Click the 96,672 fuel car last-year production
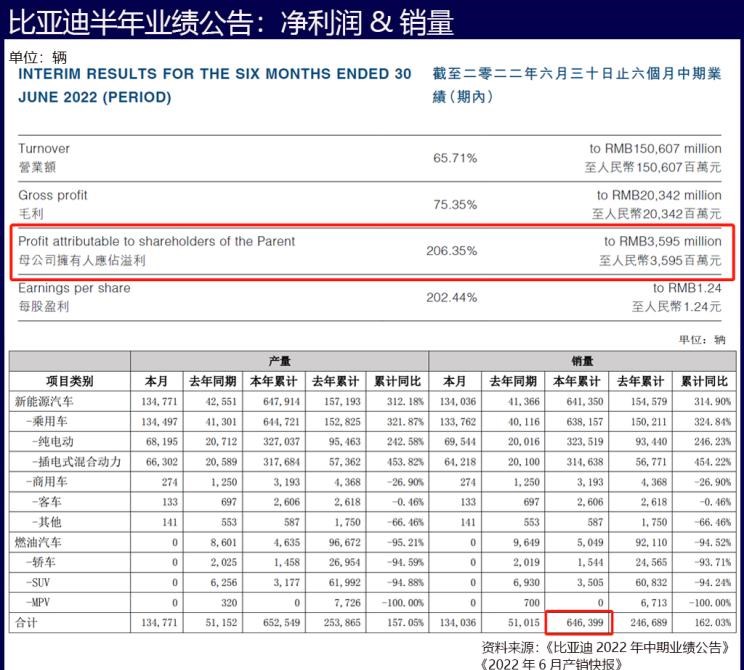Image resolution: width=744 pixels, height=670 pixels. (344, 542)
